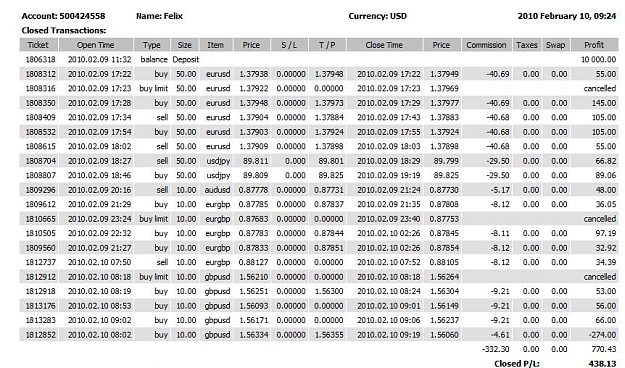The height and width of the screenshot is (368, 625).
Task: Click the Swap column header
Action: pyautogui.click(x=556, y=45)
